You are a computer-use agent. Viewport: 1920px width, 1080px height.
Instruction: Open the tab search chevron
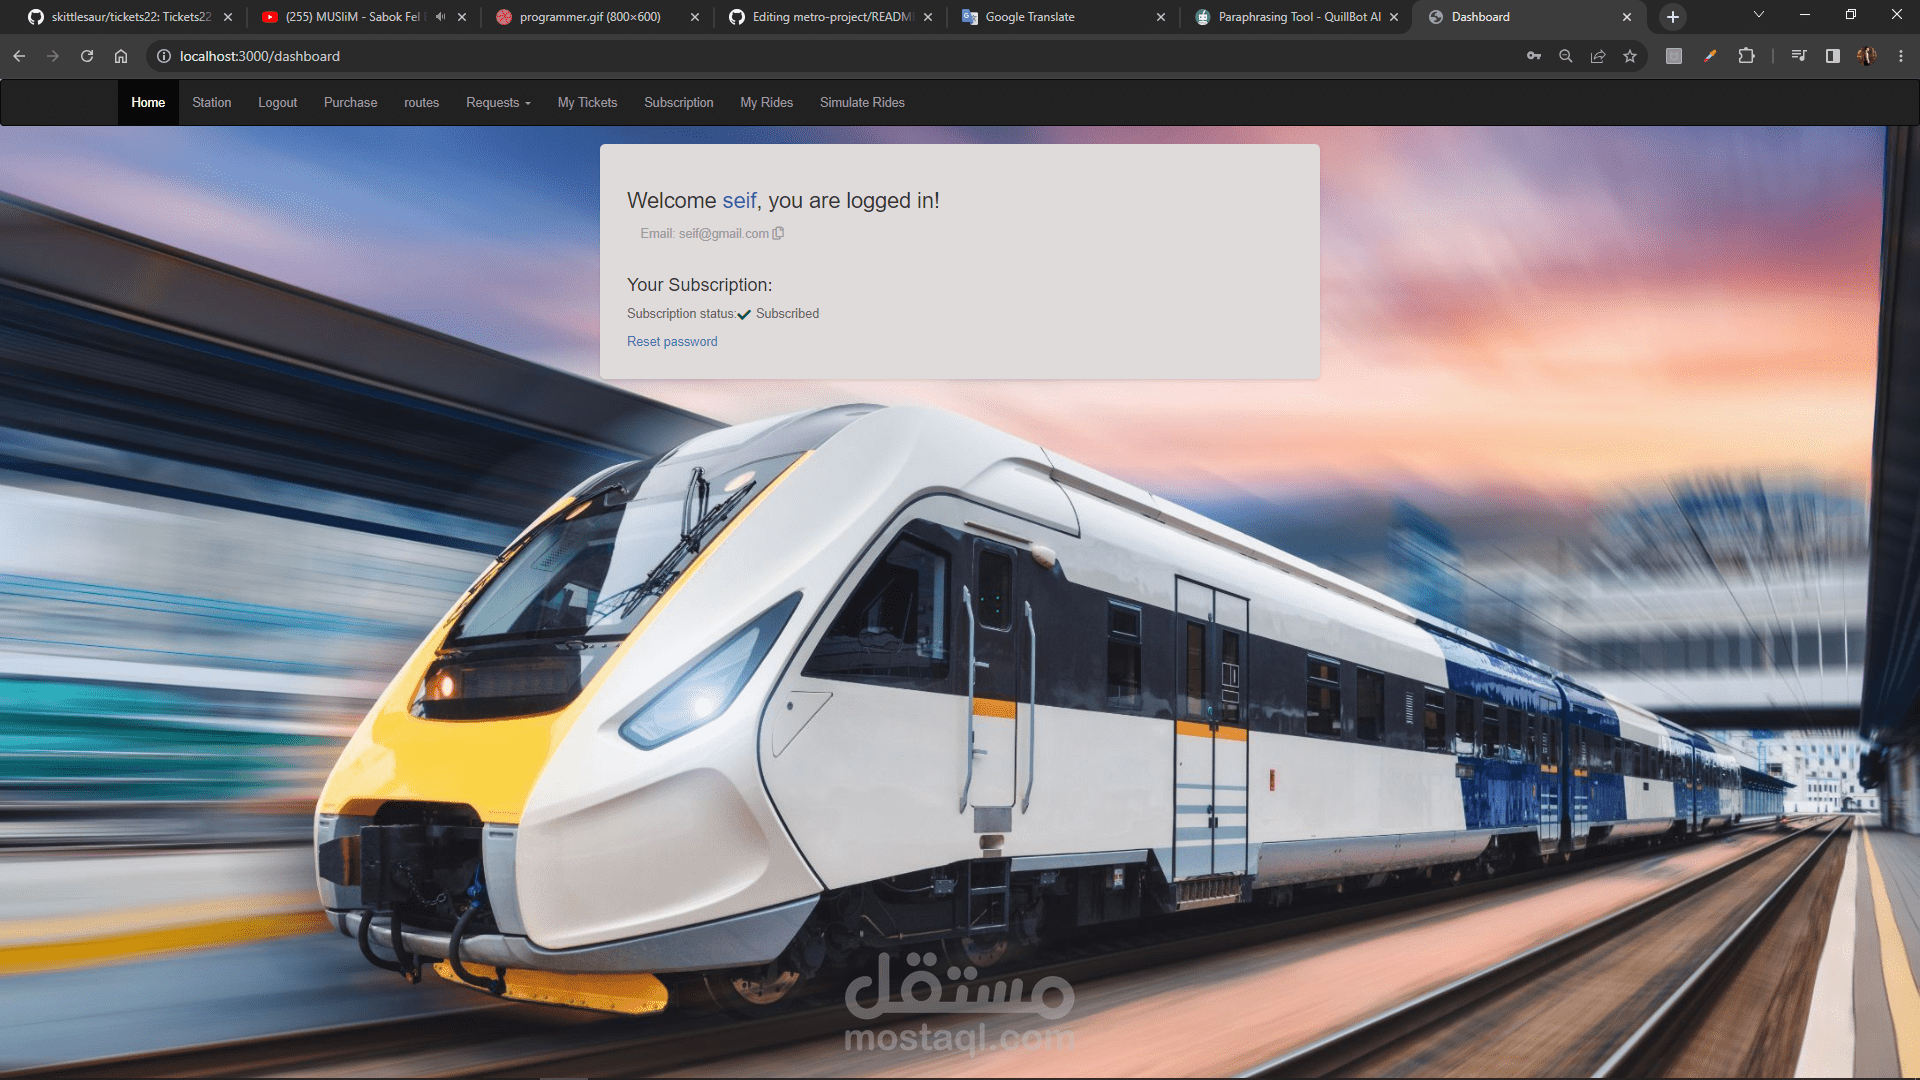pyautogui.click(x=1758, y=15)
